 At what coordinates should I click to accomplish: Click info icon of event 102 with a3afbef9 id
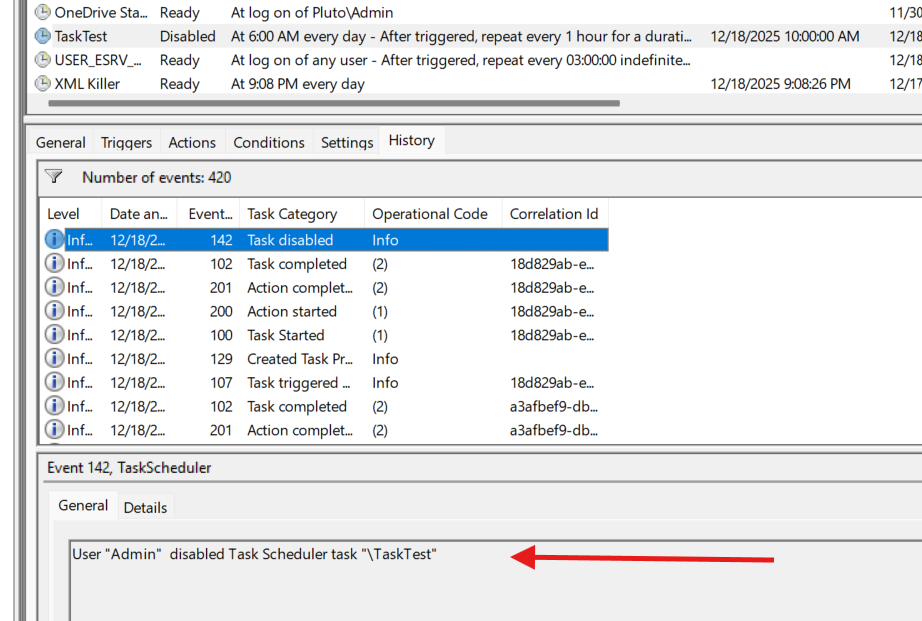pyautogui.click(x=54, y=406)
